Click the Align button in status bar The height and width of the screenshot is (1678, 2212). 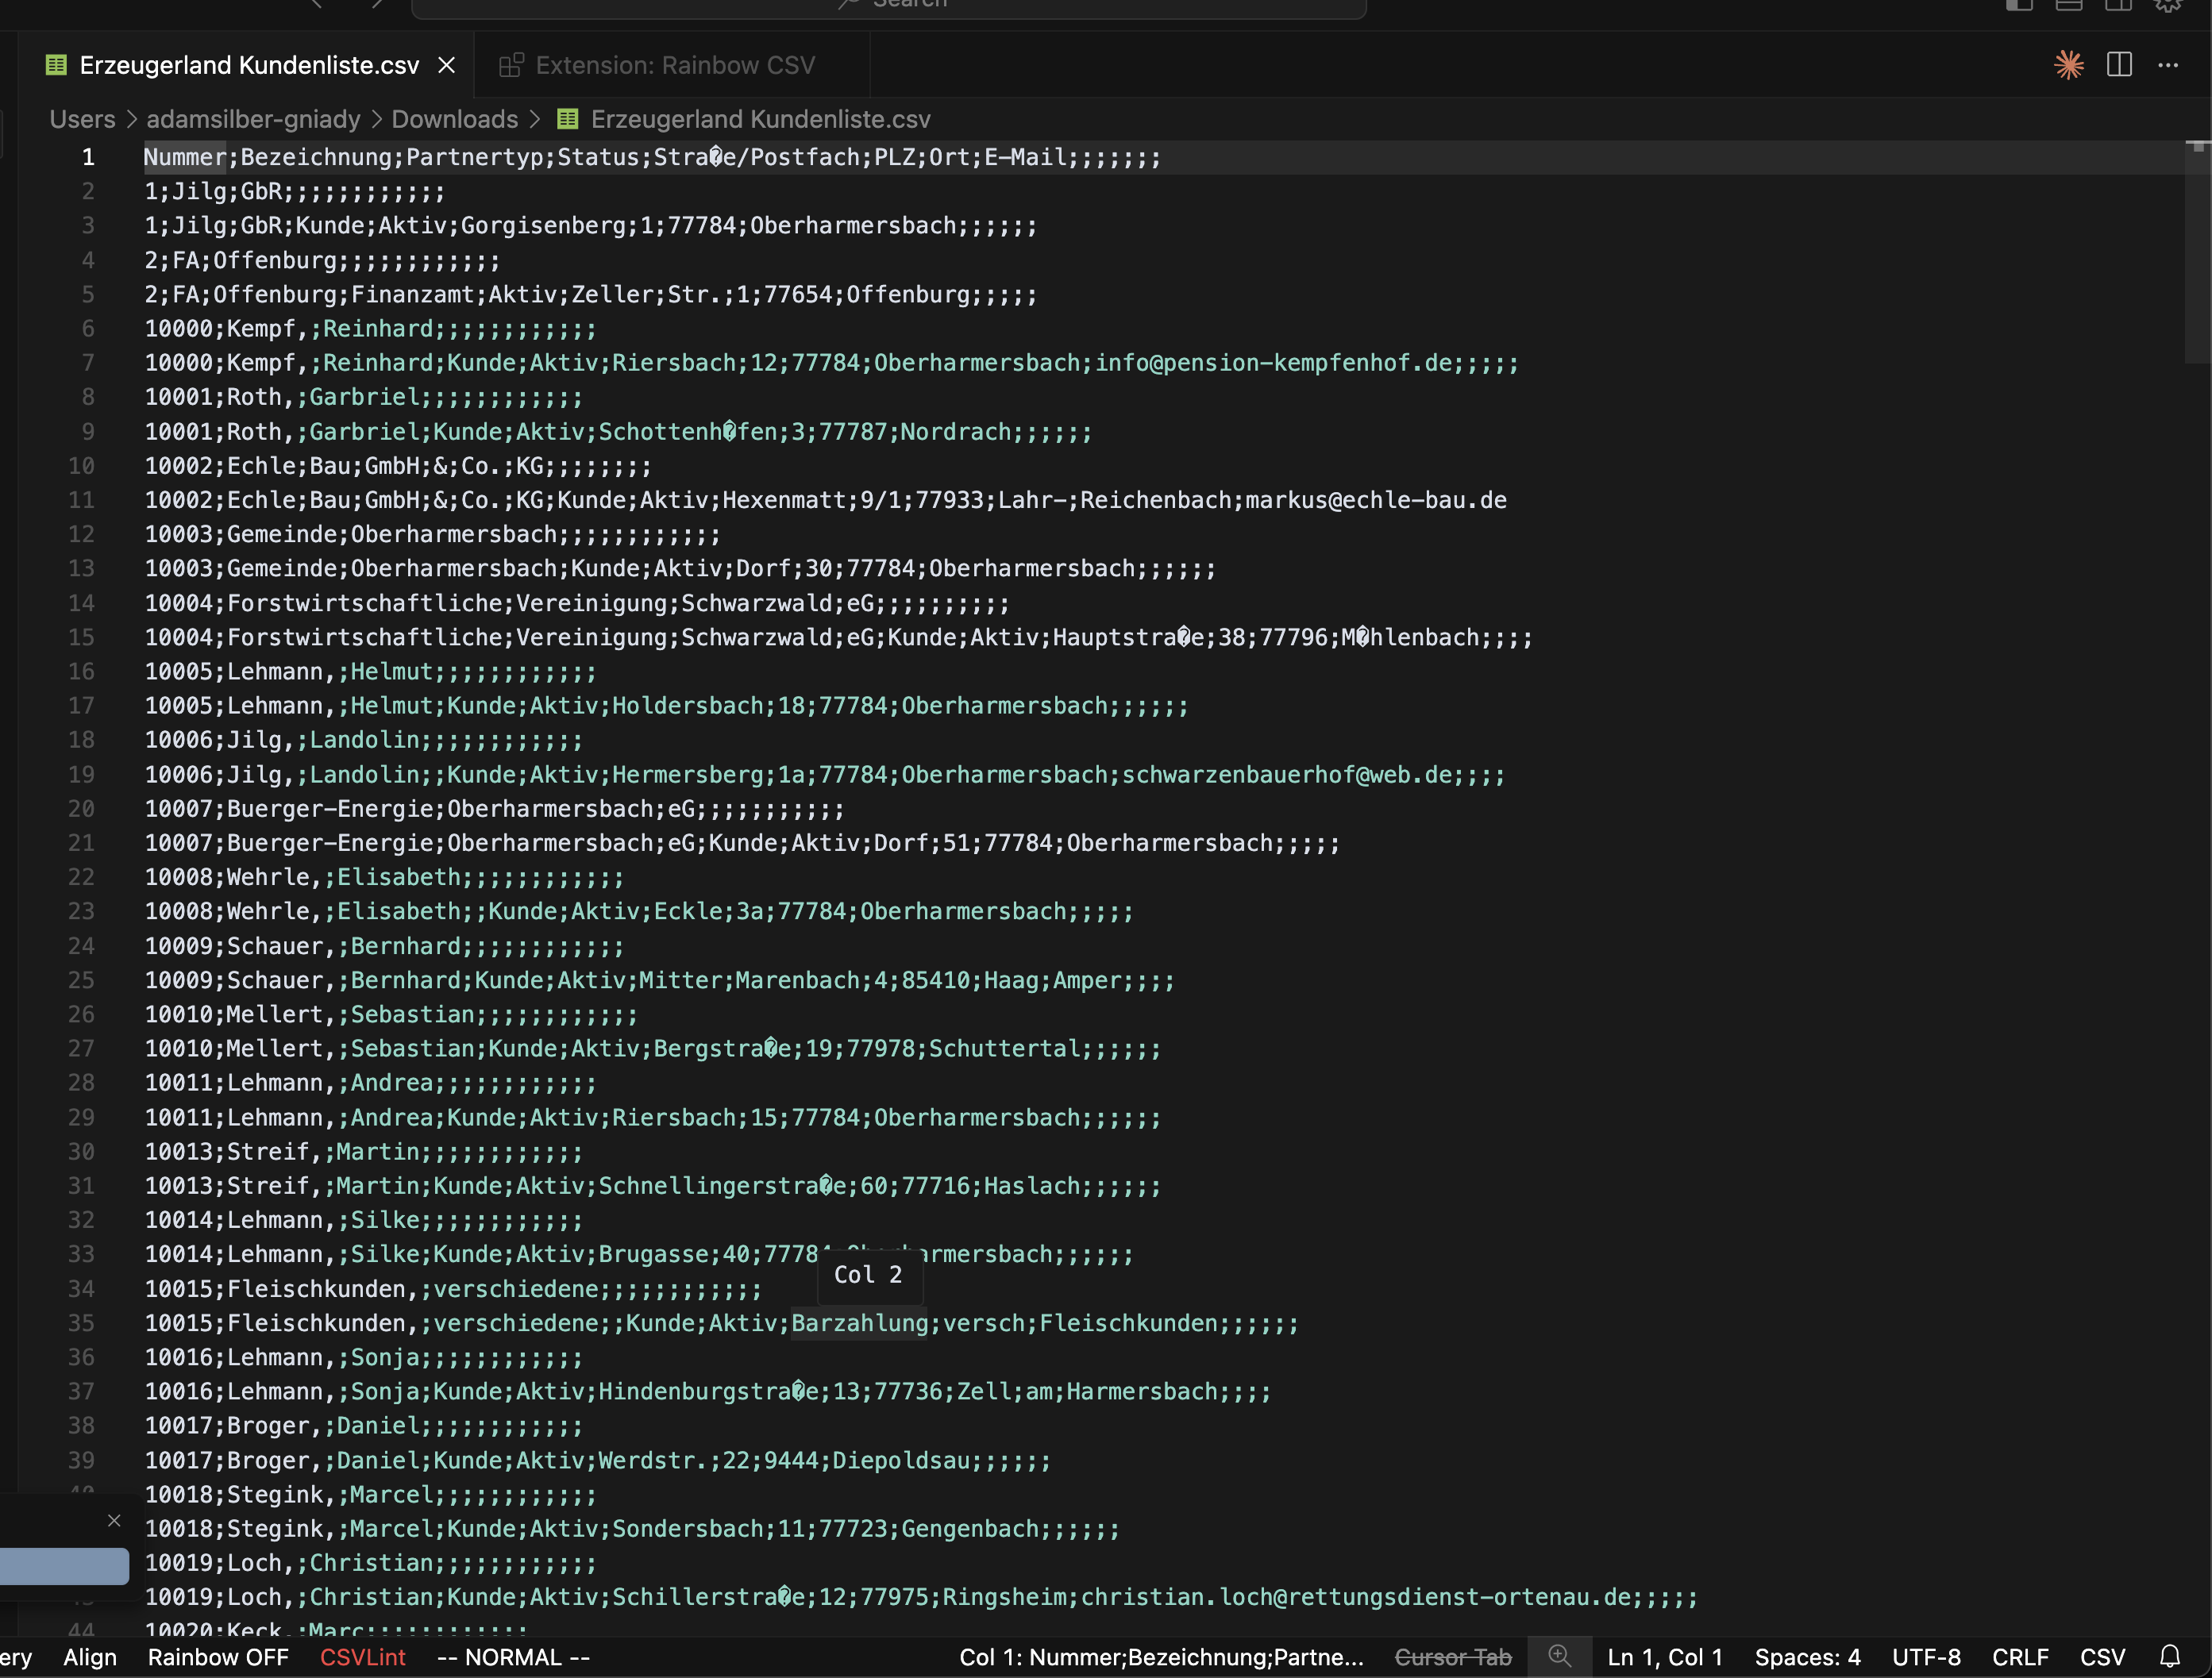(90, 1657)
